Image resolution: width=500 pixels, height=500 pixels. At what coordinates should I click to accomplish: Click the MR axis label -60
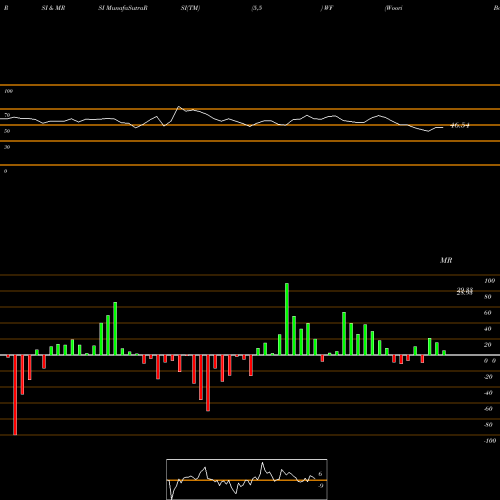coord(488,409)
